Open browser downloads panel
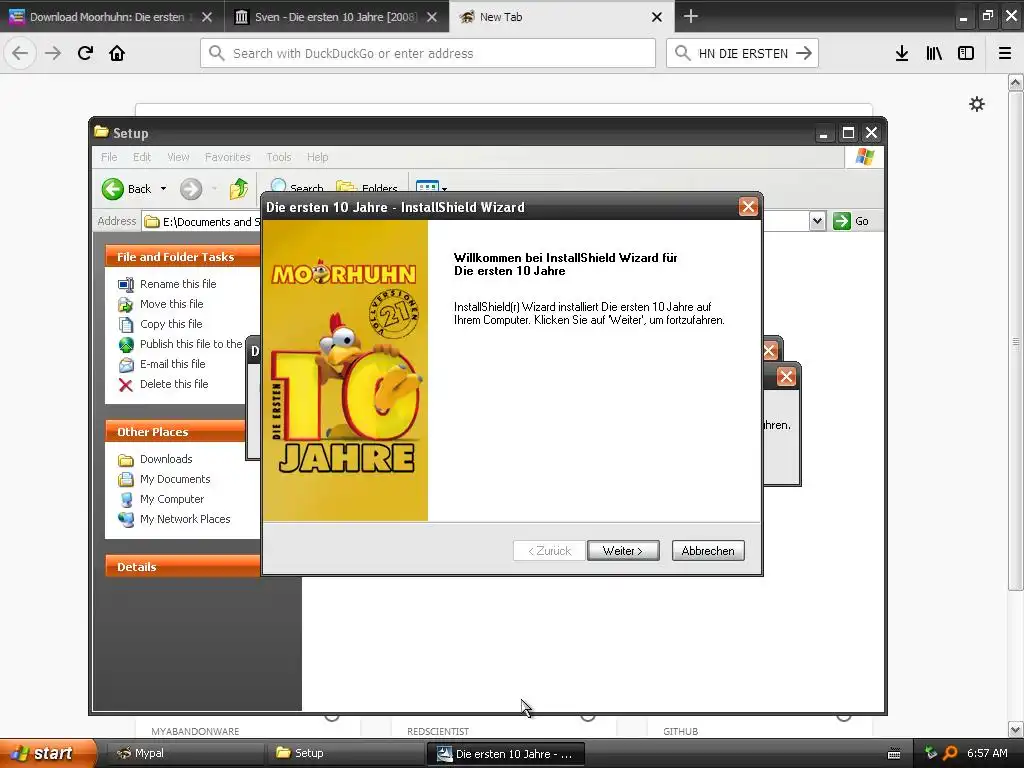 tap(902, 53)
